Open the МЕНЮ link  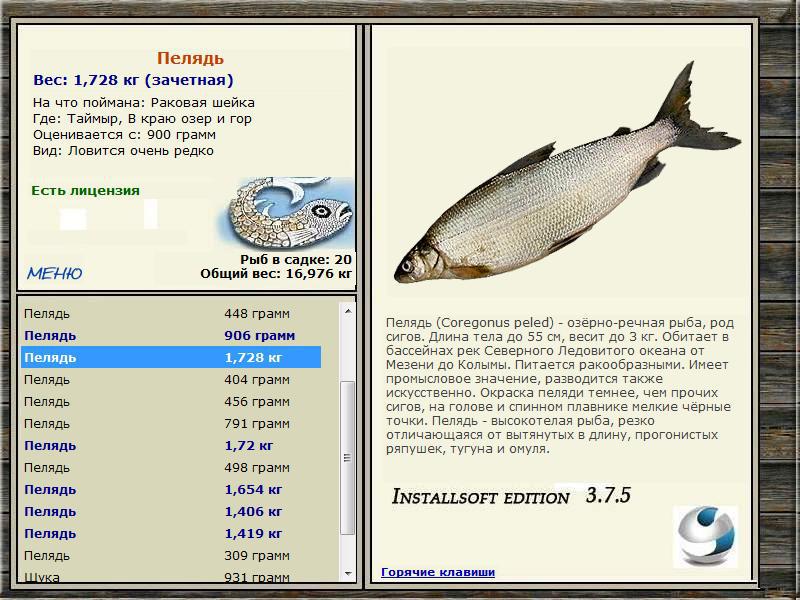(x=55, y=273)
